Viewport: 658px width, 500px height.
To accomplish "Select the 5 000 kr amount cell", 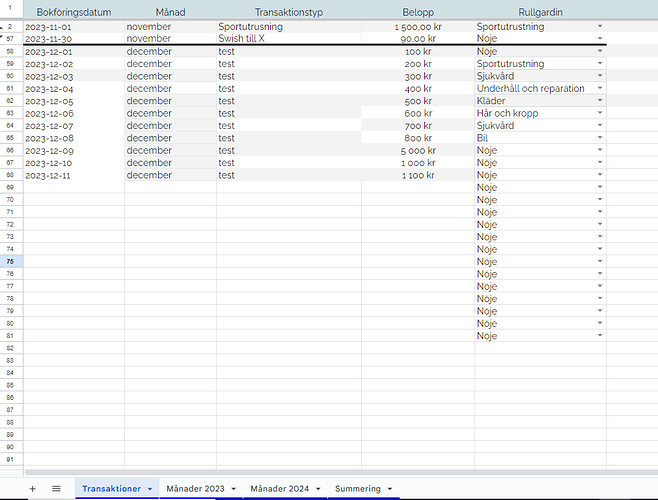I will point(418,151).
